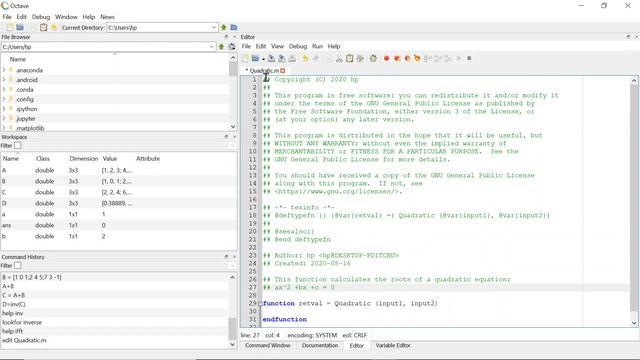Click the File Browser scrollbar's down arrow

click(x=233, y=127)
